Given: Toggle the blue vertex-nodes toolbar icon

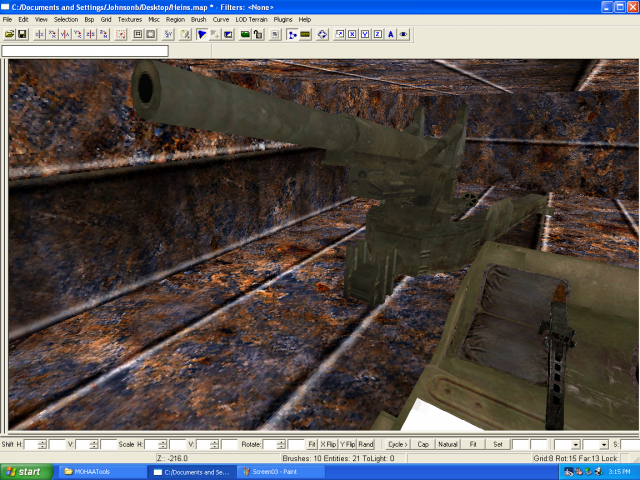Looking at the screenshot, I should [292, 34].
